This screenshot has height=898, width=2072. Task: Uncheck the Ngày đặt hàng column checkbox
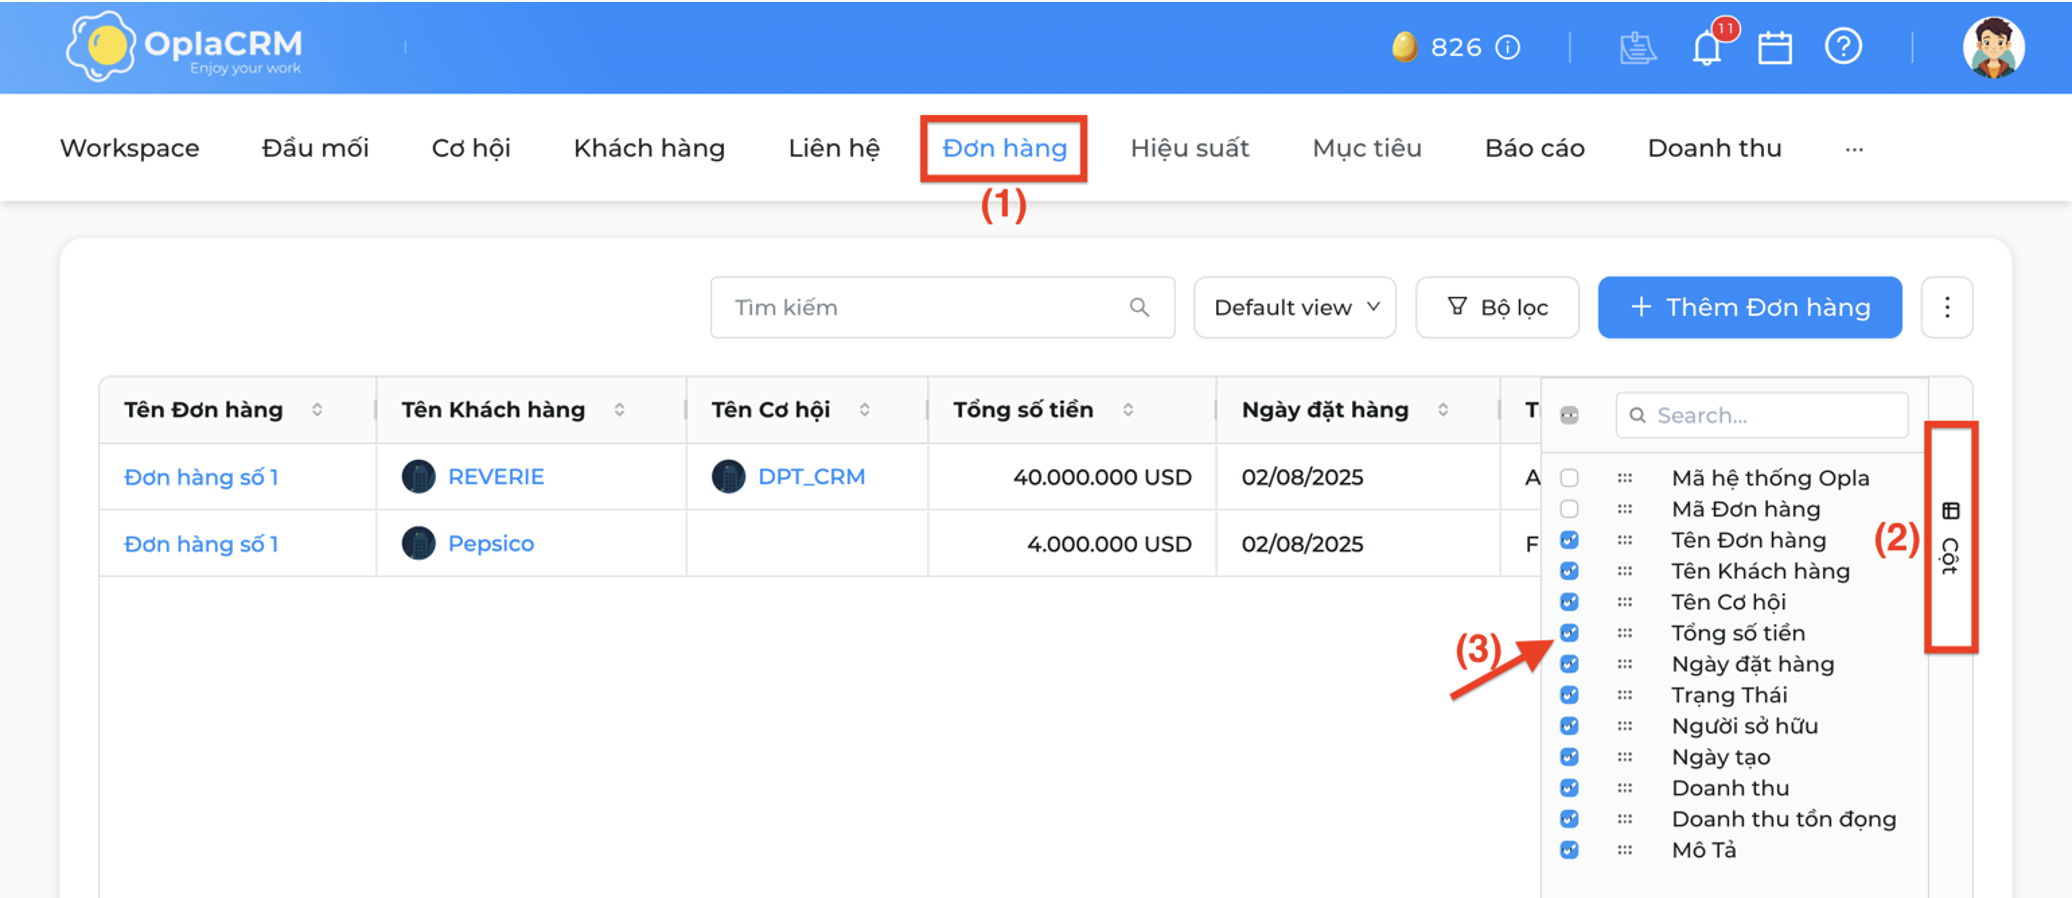point(1569,664)
